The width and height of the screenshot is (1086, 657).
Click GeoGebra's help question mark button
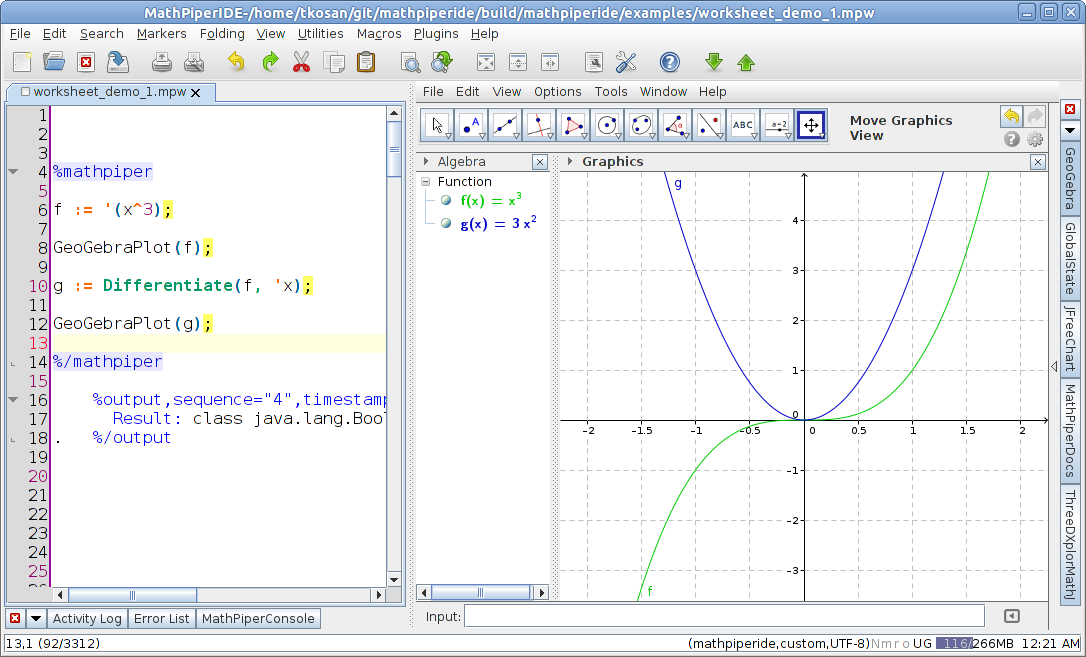1011,139
